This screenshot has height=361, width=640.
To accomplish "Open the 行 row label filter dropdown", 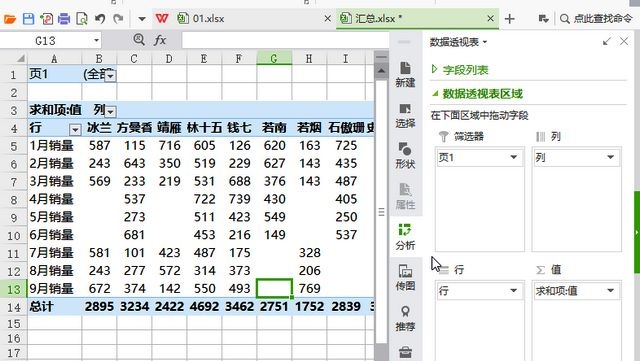I will [75, 130].
